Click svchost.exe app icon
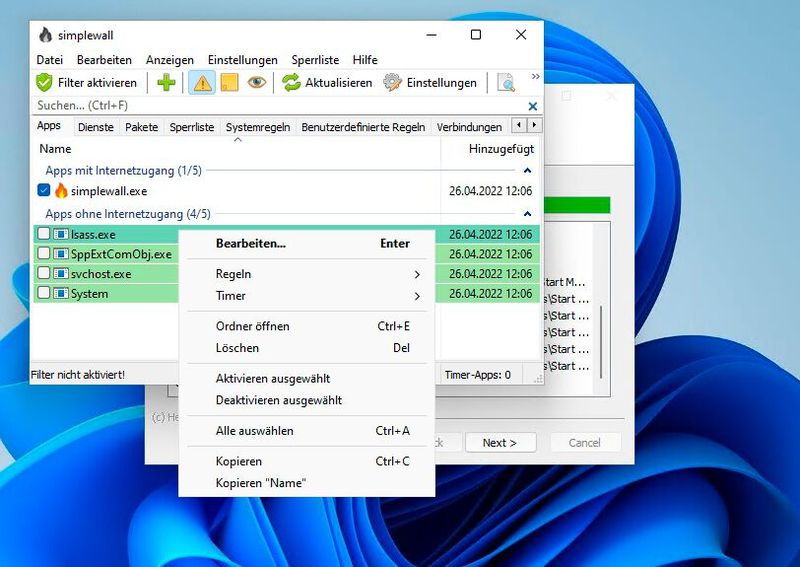 point(61,274)
